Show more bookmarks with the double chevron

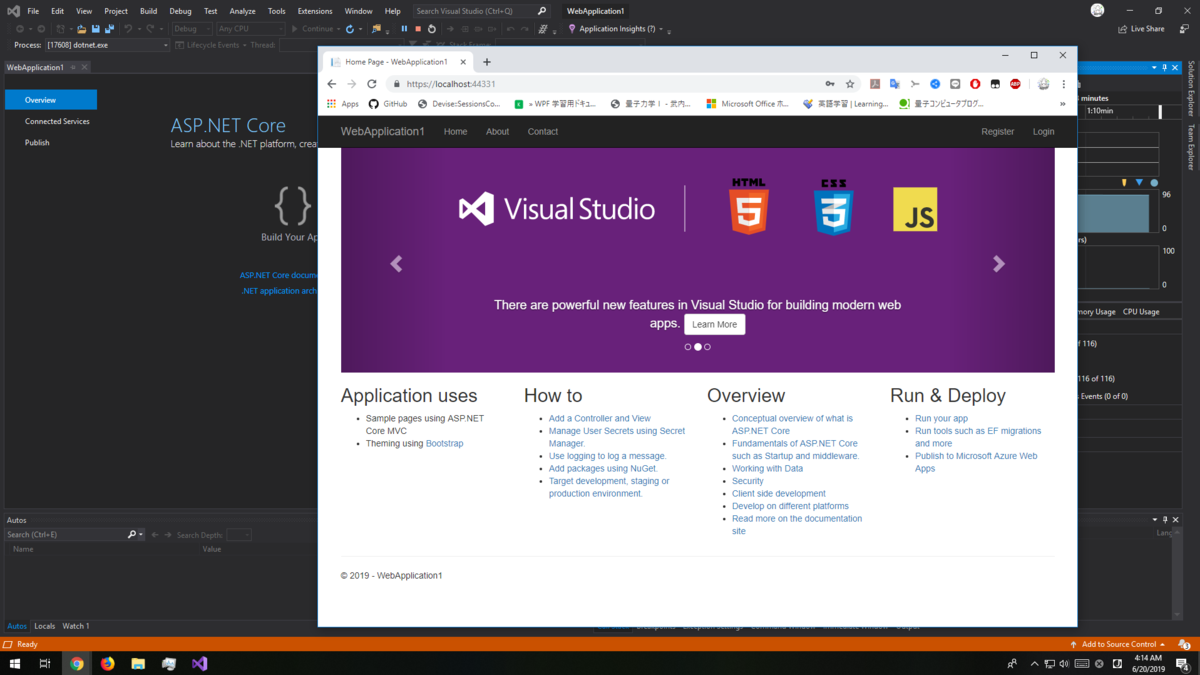(x=1062, y=103)
